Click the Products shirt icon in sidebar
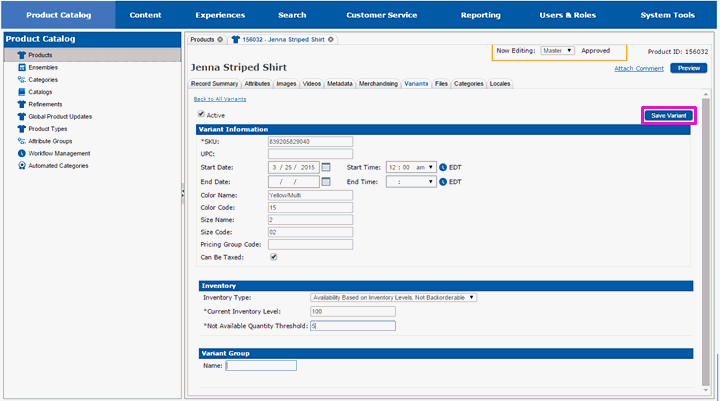 point(22,55)
